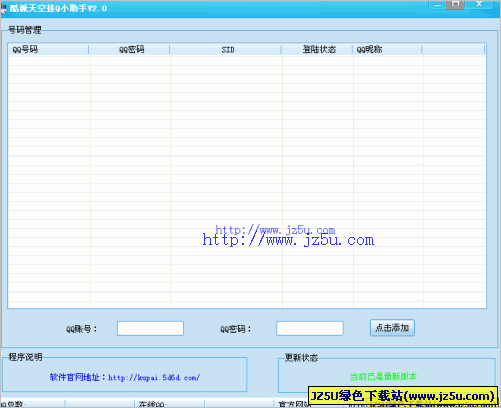The width and height of the screenshot is (501, 408).
Task: Sort by the QQ密码 column header
Action: [129, 50]
